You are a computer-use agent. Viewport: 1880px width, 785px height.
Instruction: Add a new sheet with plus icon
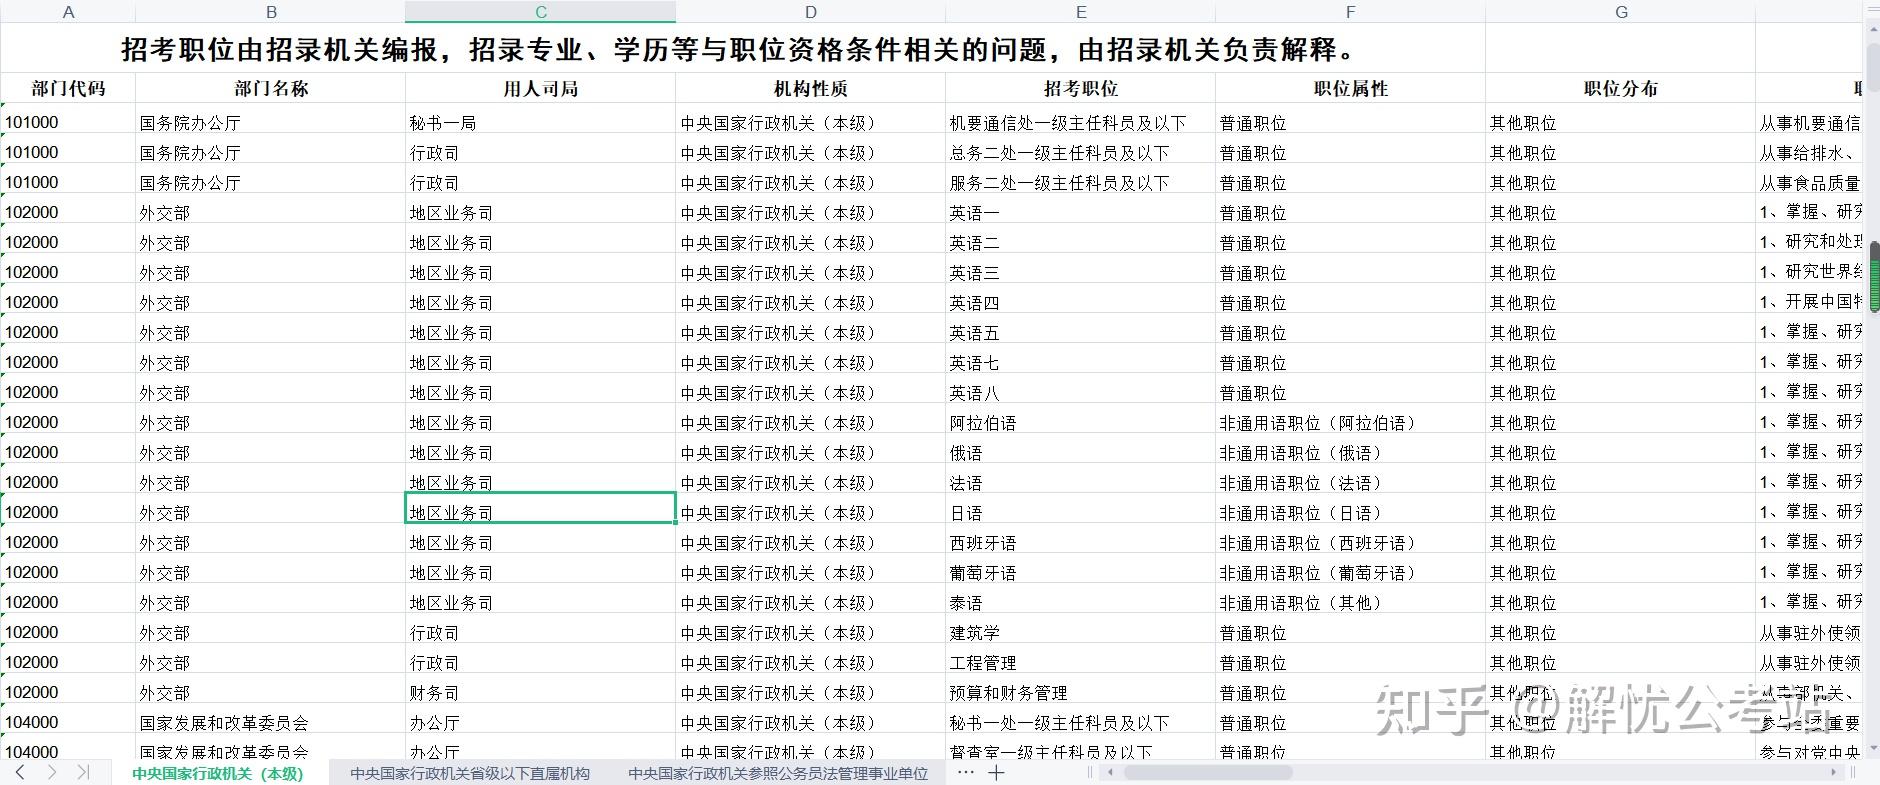996,773
